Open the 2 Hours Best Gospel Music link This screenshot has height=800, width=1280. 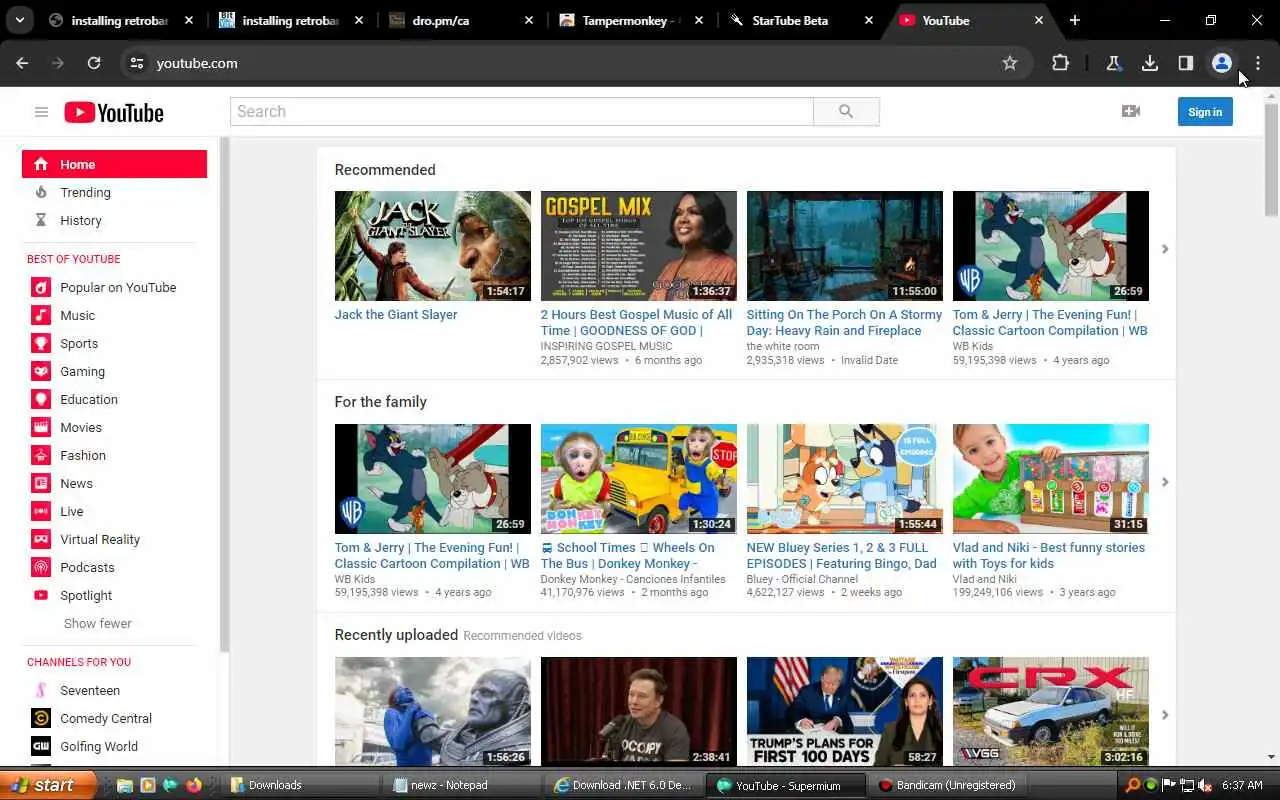point(636,322)
